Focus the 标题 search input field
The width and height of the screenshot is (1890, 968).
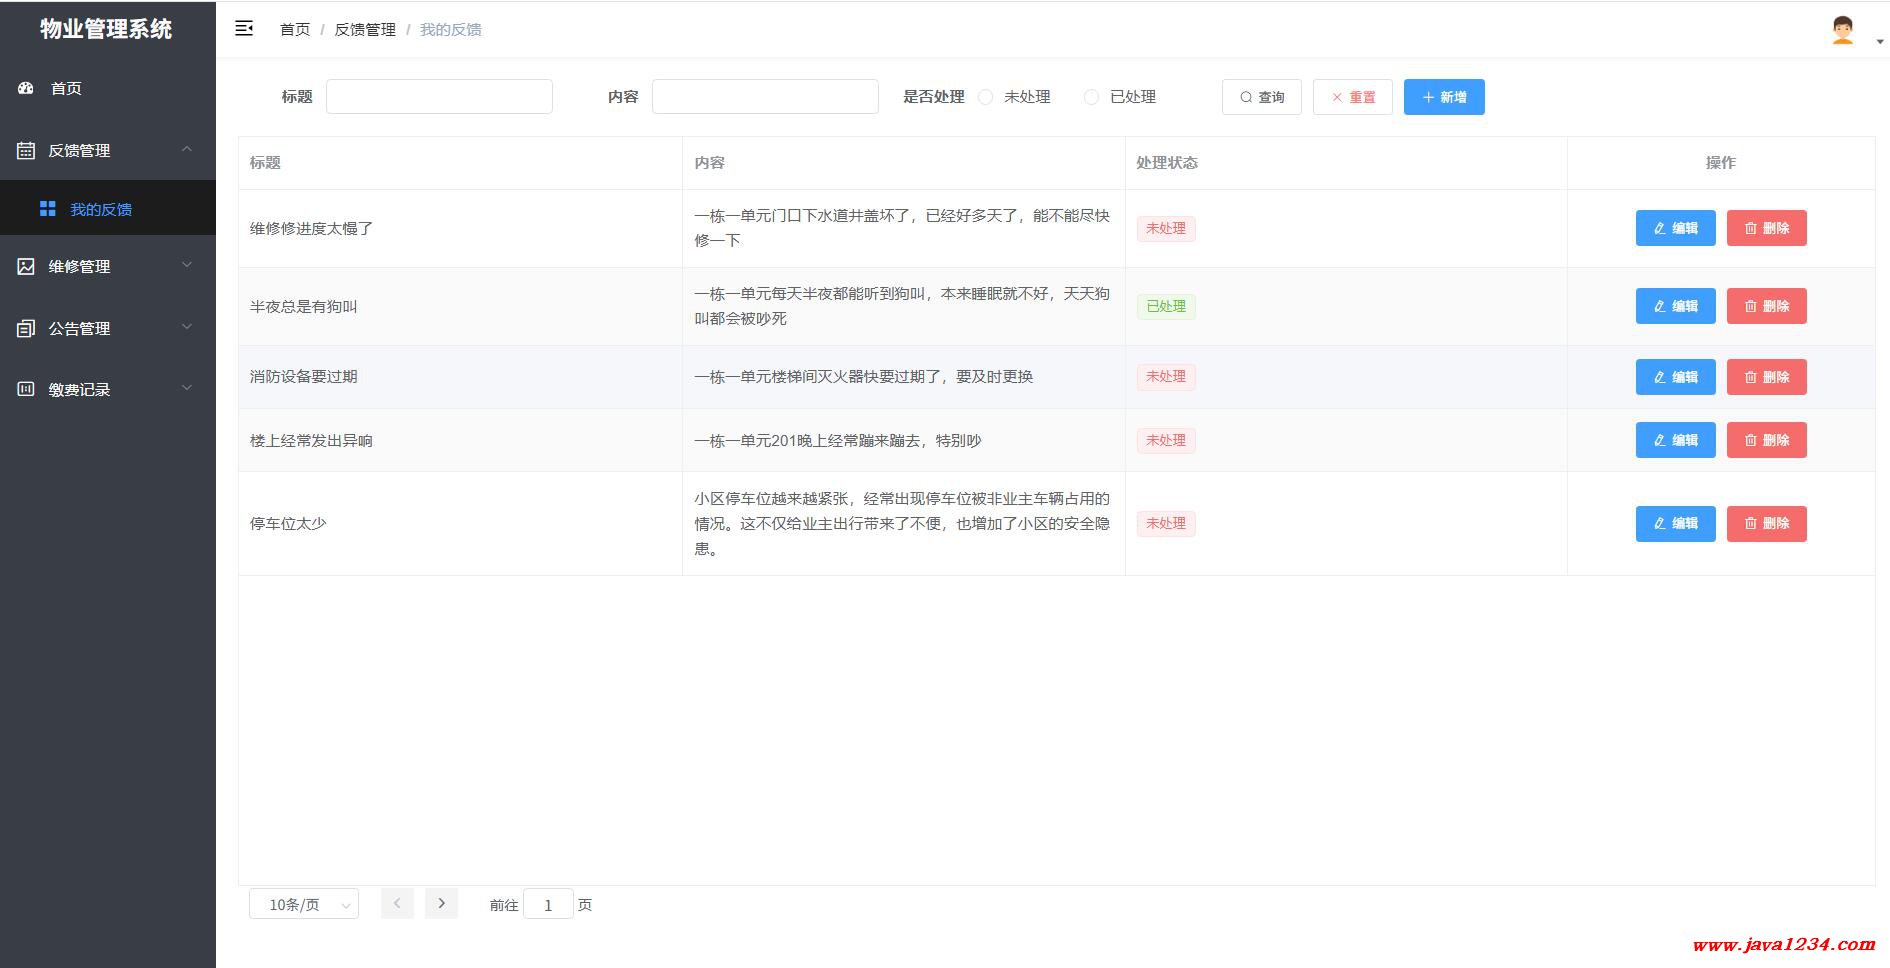click(439, 97)
